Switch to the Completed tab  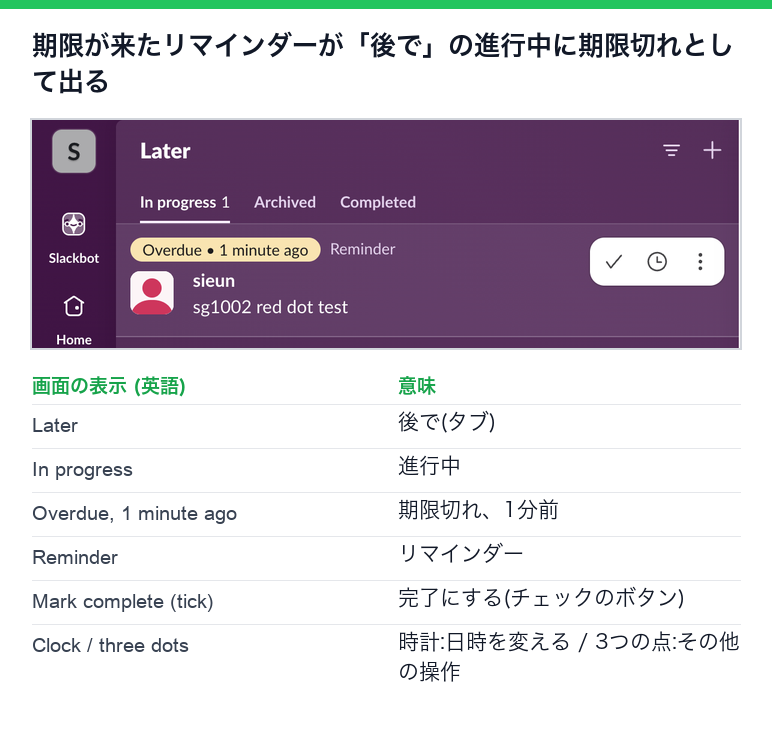[x=378, y=202]
